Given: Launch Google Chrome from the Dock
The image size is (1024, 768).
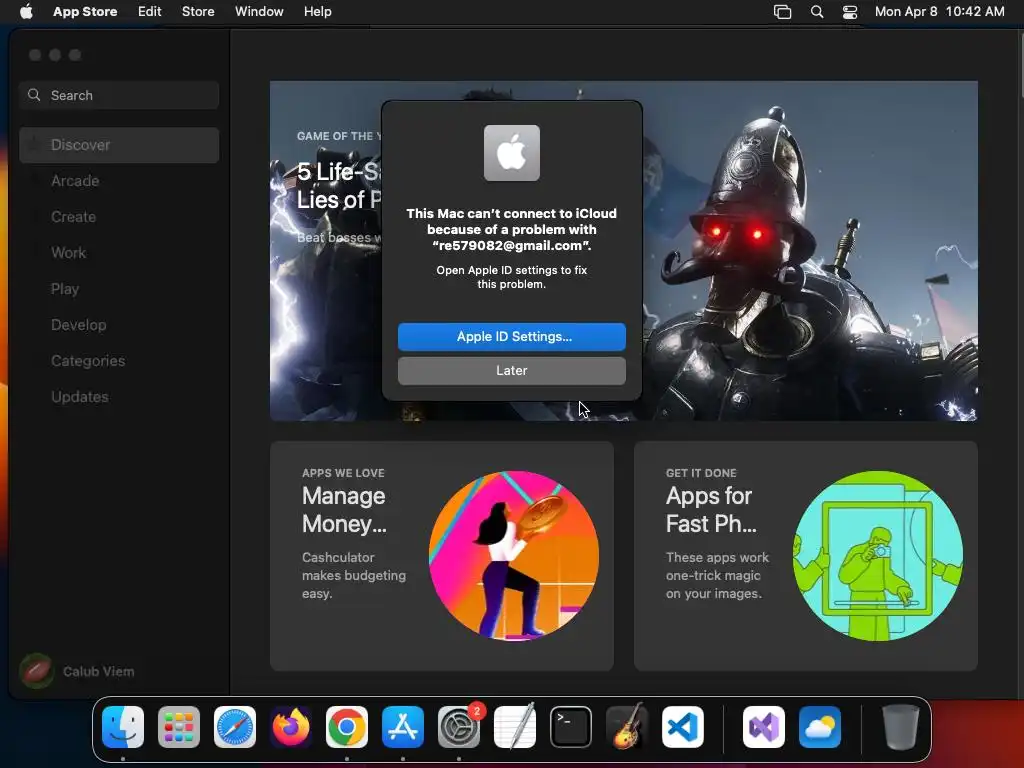Looking at the screenshot, I should [x=347, y=727].
